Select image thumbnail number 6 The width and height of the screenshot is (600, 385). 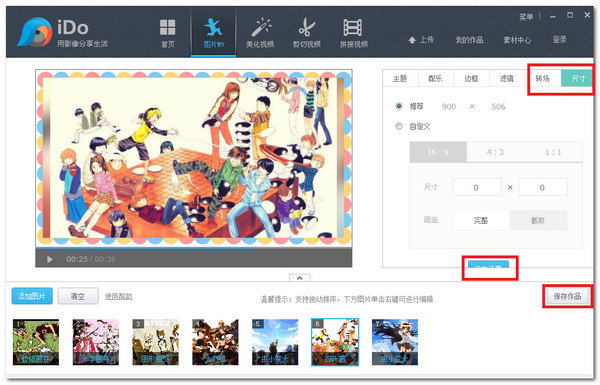click(335, 342)
